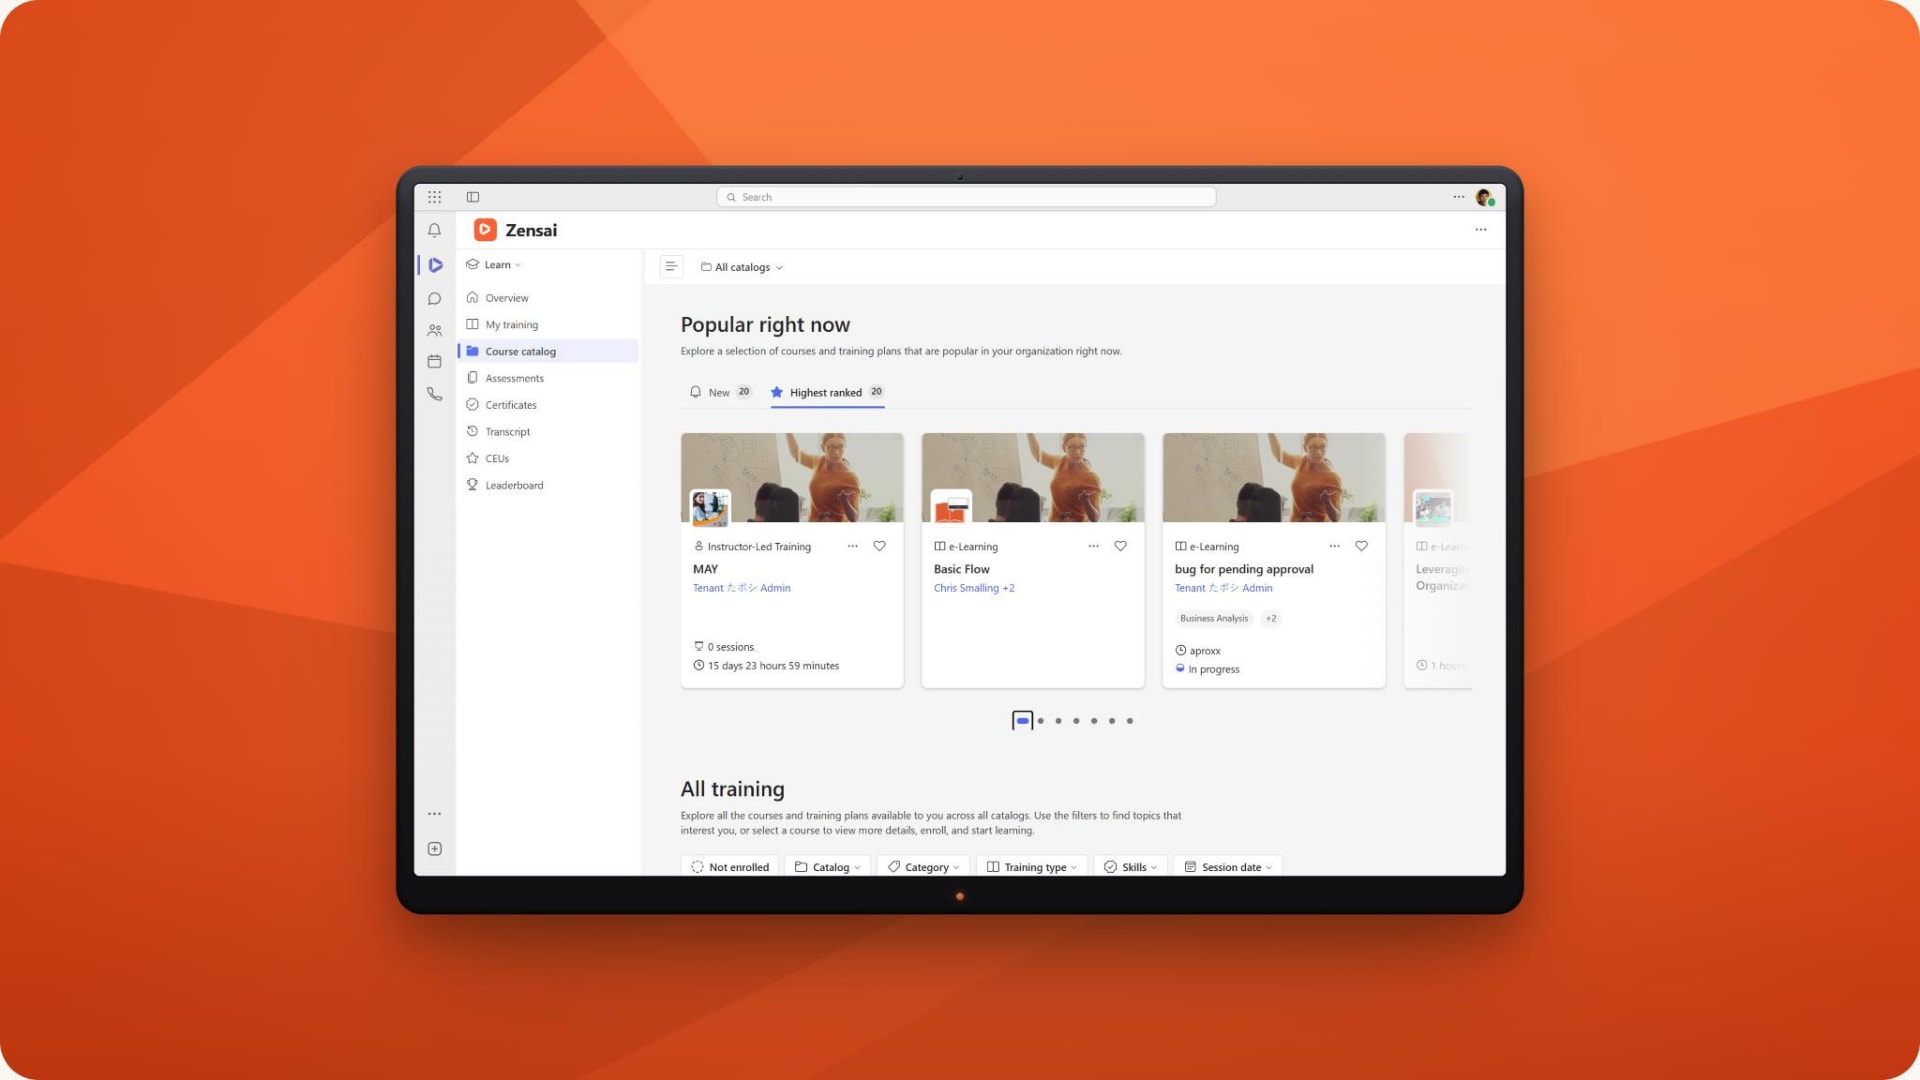
Task: Open the Teams app launcher grid
Action: pyautogui.click(x=434, y=197)
